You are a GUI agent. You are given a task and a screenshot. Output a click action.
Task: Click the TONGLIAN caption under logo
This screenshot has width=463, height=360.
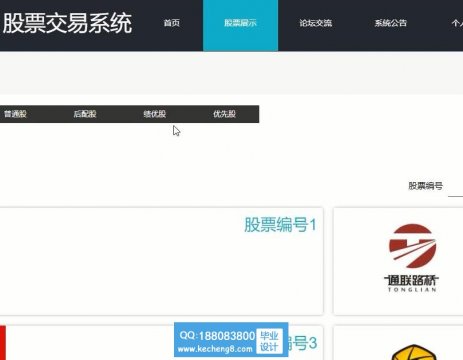tap(412, 290)
